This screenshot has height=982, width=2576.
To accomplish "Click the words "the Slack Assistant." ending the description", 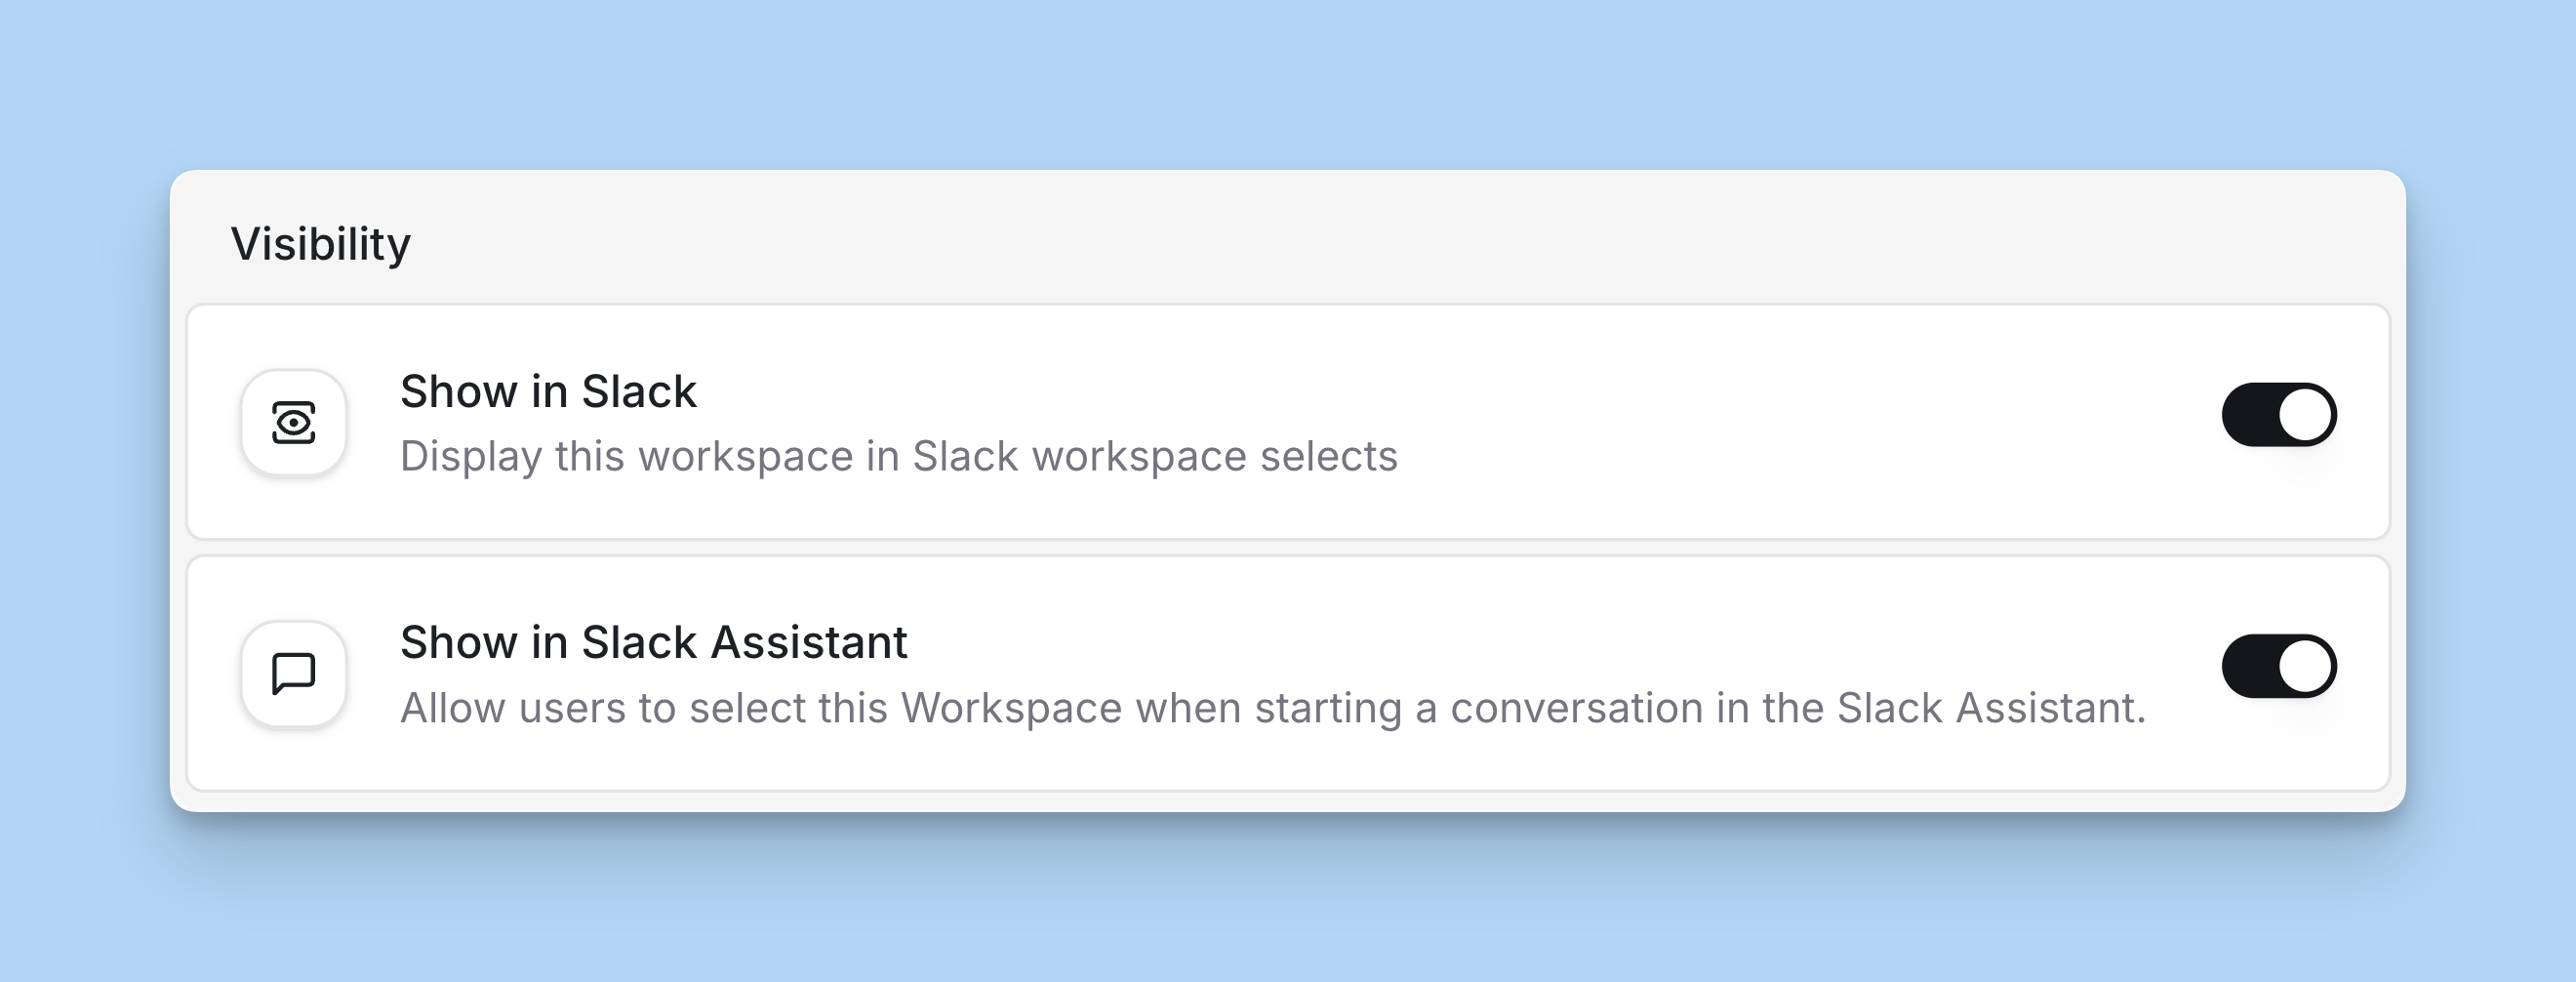I will click(1953, 708).
